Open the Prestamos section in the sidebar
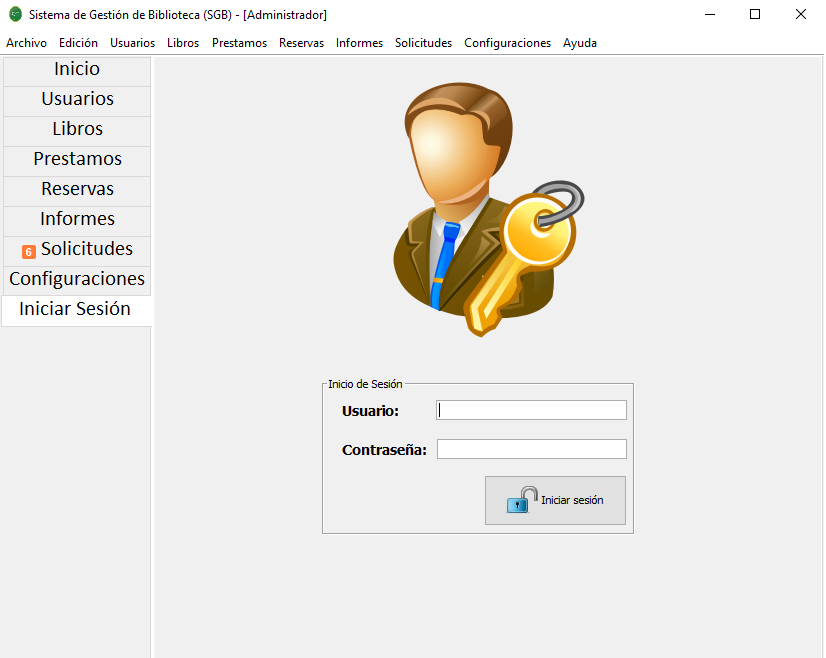The width and height of the screenshot is (826, 658). point(75,159)
